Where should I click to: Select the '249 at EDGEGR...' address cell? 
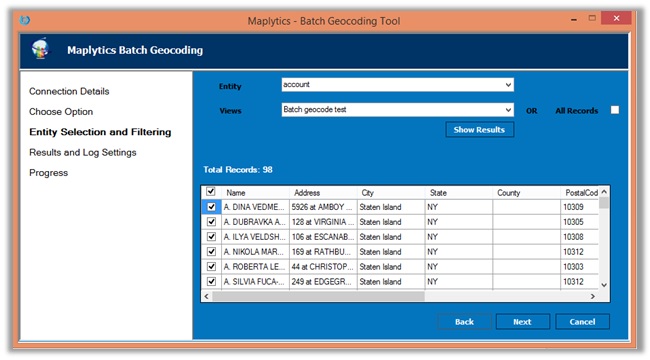coord(323,281)
